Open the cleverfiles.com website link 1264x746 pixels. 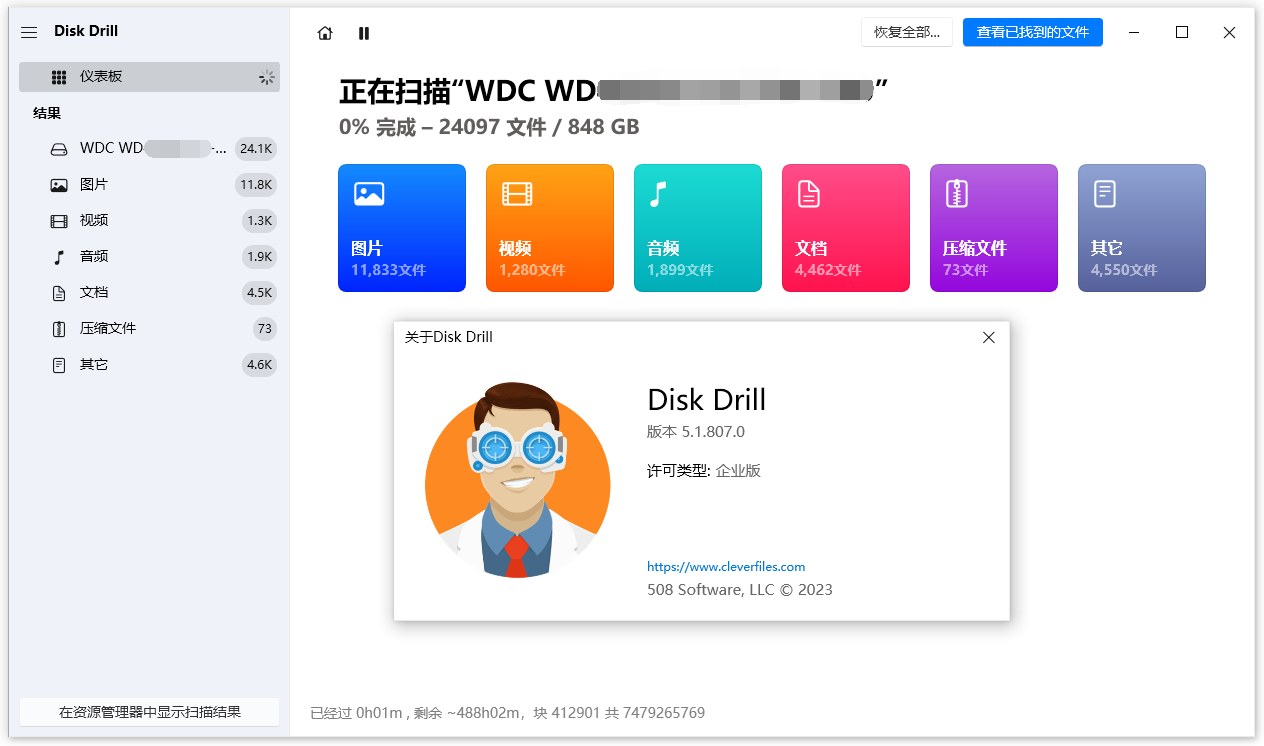pos(725,566)
